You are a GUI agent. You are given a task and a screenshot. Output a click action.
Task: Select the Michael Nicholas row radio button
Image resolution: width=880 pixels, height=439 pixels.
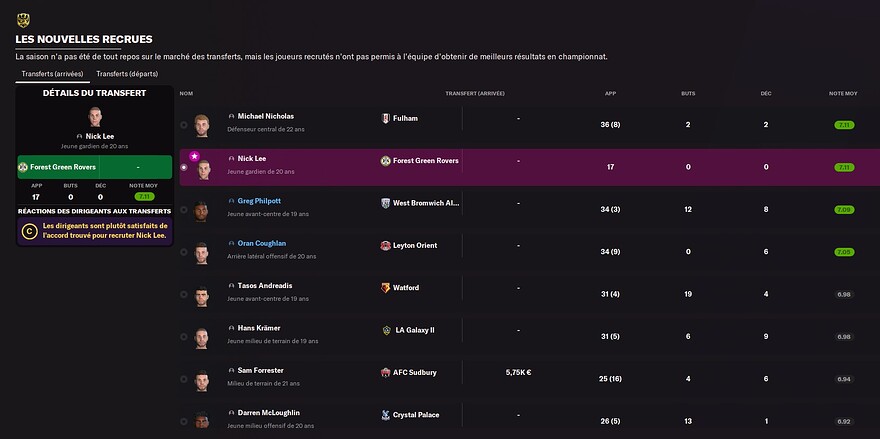pyautogui.click(x=184, y=125)
